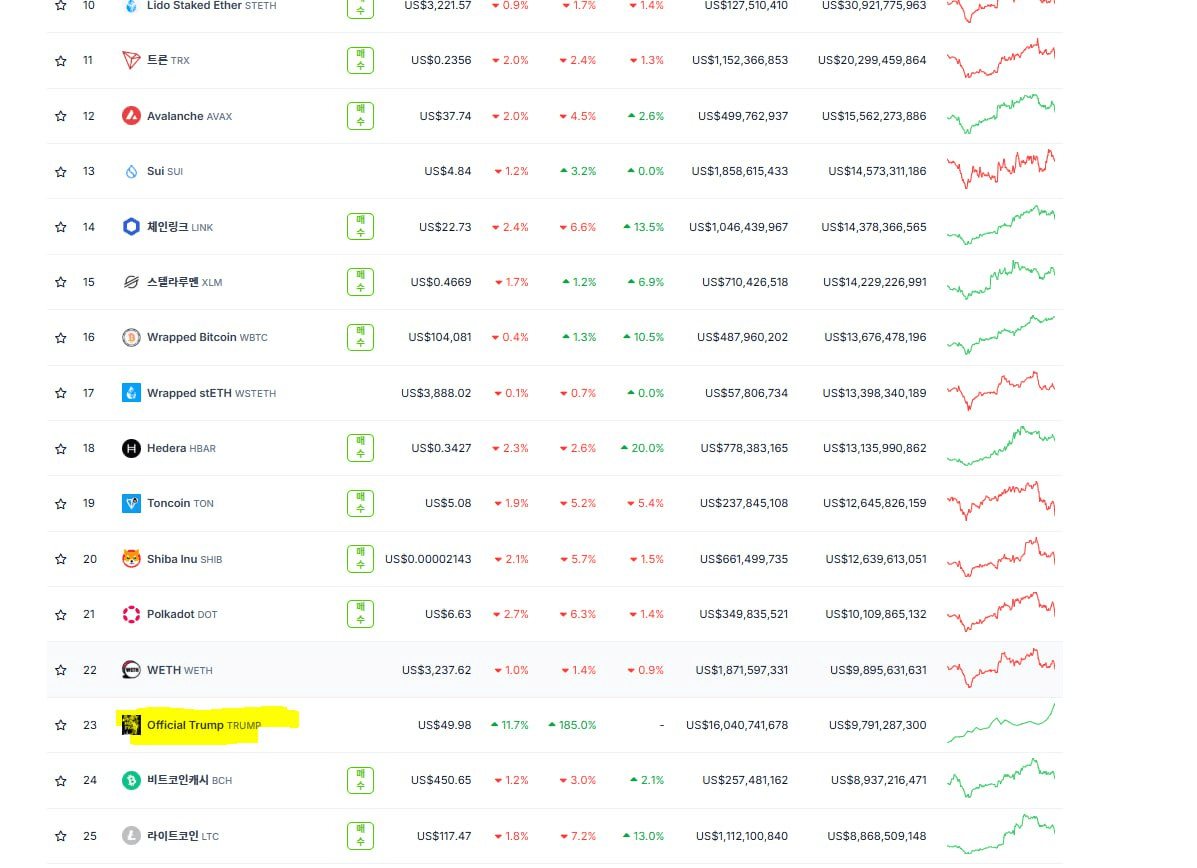Image resolution: width=1197 pixels, height=868 pixels.
Task: Toggle the star for Official Trump
Action: coord(61,725)
